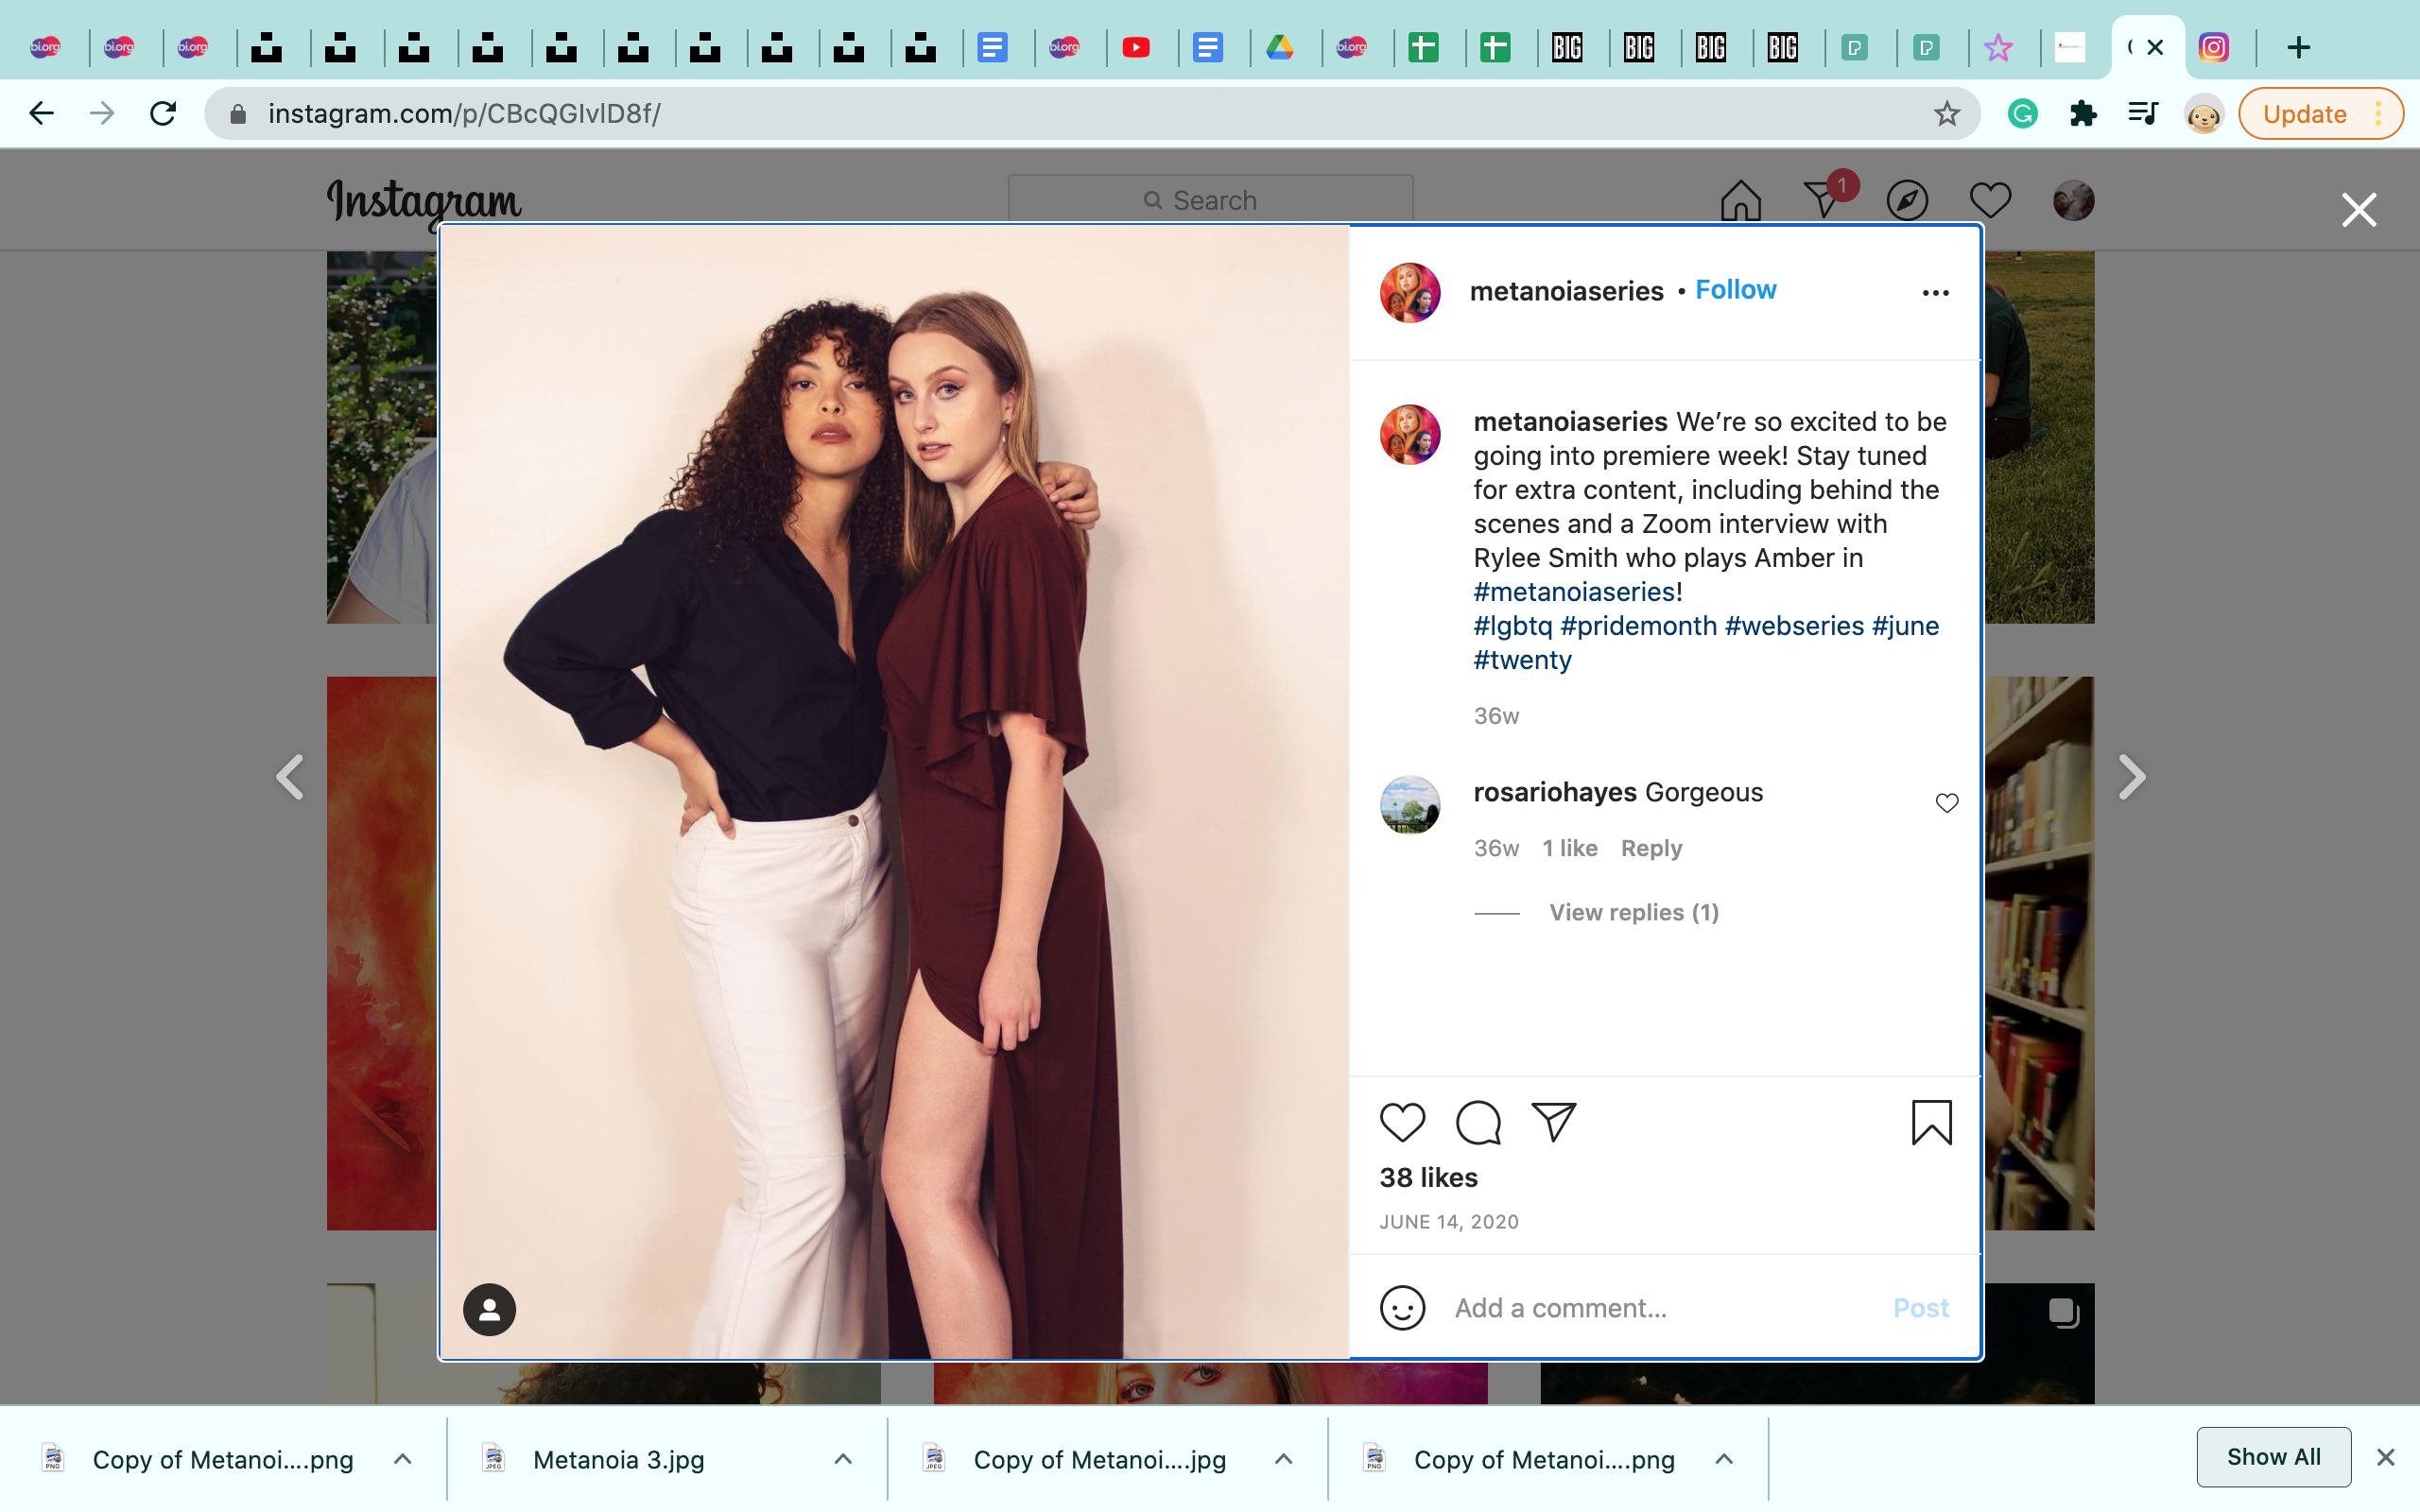2420x1512 pixels.
Task: Expand View replies (1)
Action: coord(1633,912)
